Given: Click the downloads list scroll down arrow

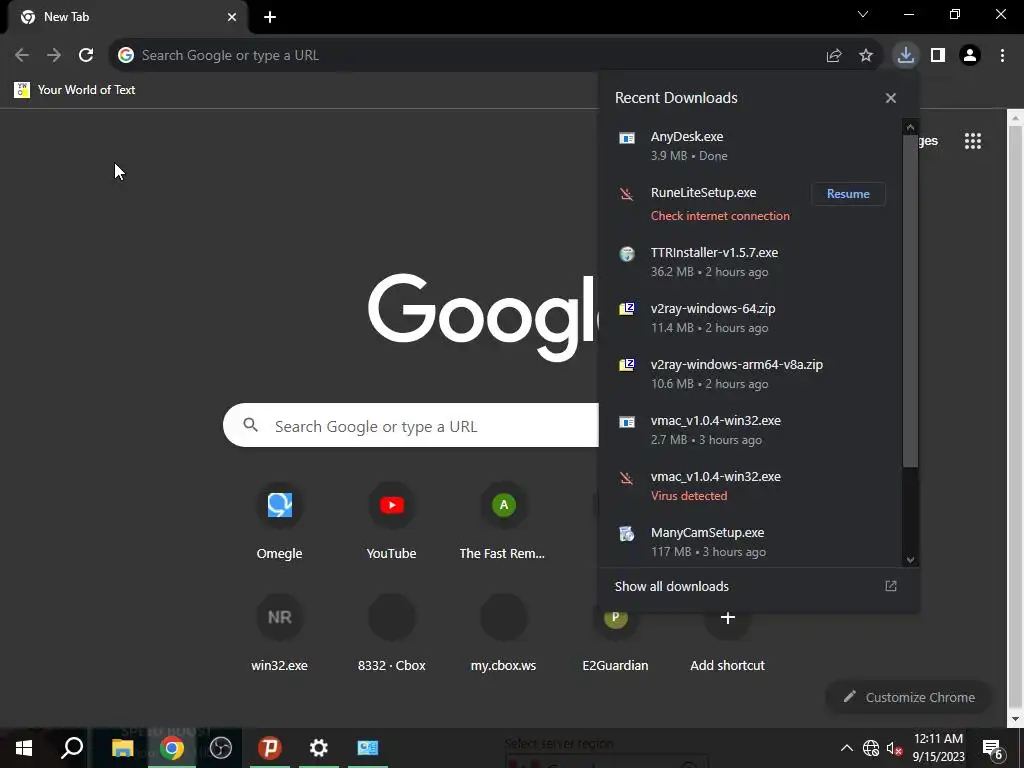Looking at the screenshot, I should tap(910, 560).
